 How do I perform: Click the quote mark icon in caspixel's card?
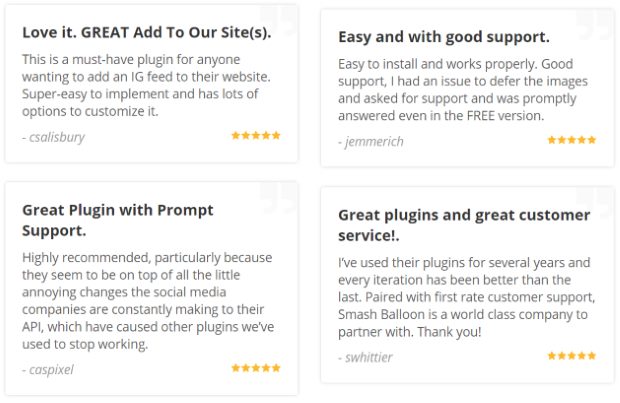point(278,197)
